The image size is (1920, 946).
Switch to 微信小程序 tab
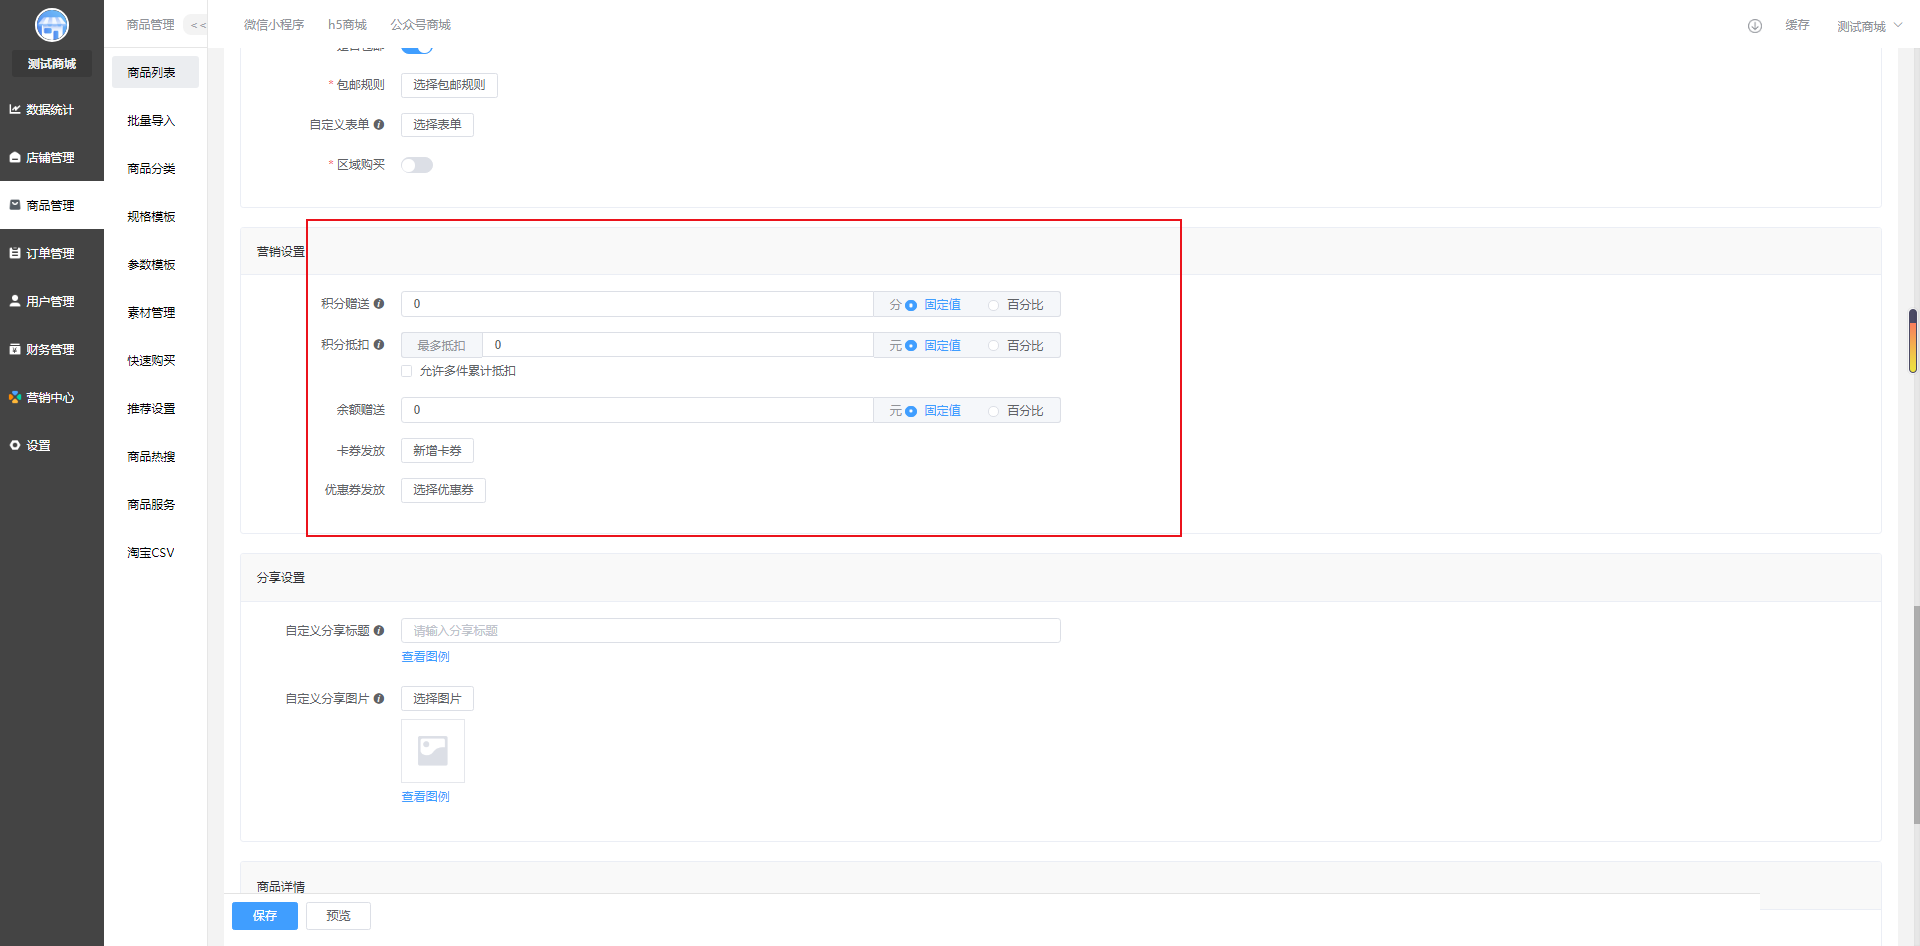point(274,25)
